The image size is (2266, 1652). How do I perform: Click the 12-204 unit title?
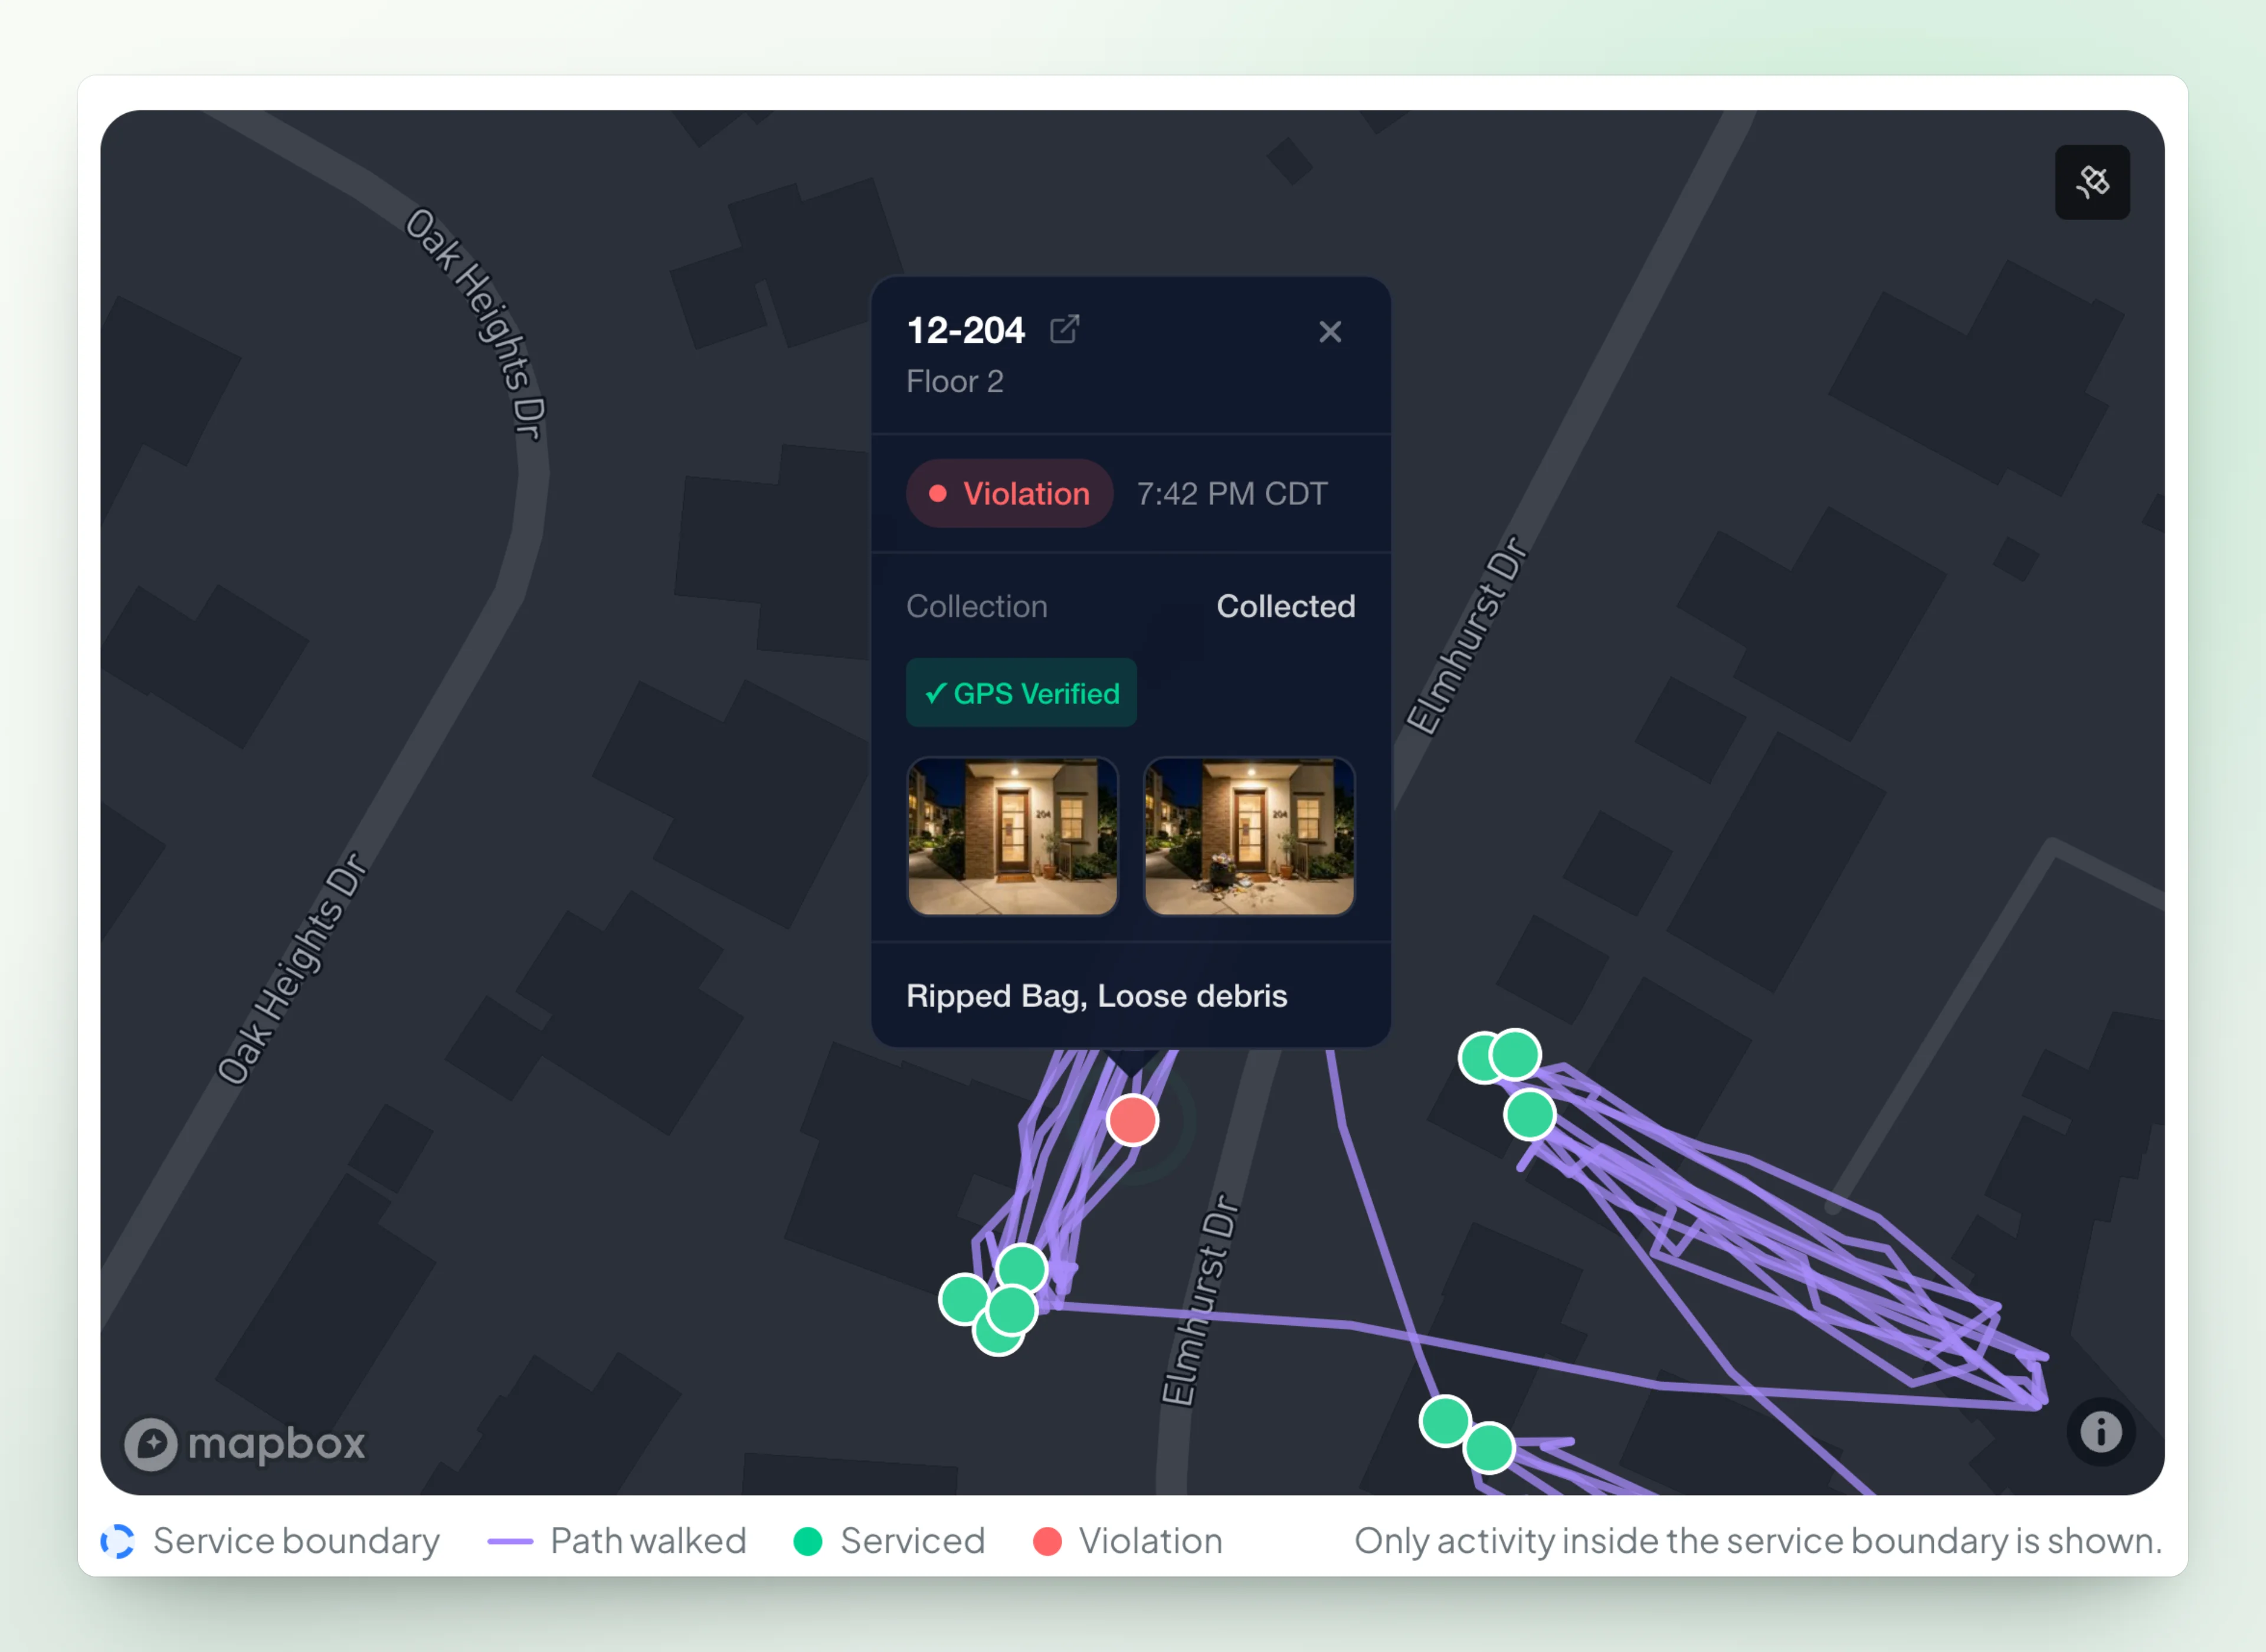coord(965,330)
